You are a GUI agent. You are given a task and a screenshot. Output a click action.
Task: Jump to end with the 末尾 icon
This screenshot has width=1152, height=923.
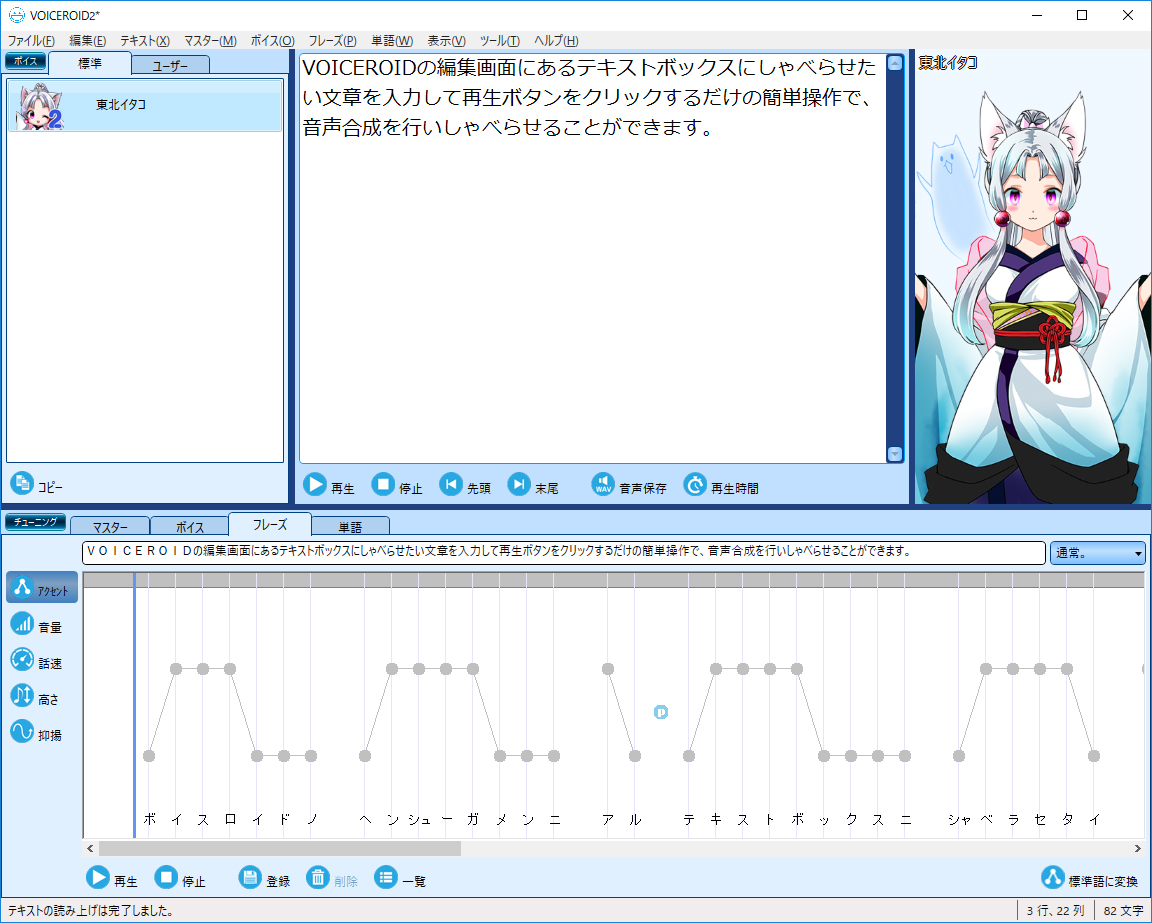519,484
